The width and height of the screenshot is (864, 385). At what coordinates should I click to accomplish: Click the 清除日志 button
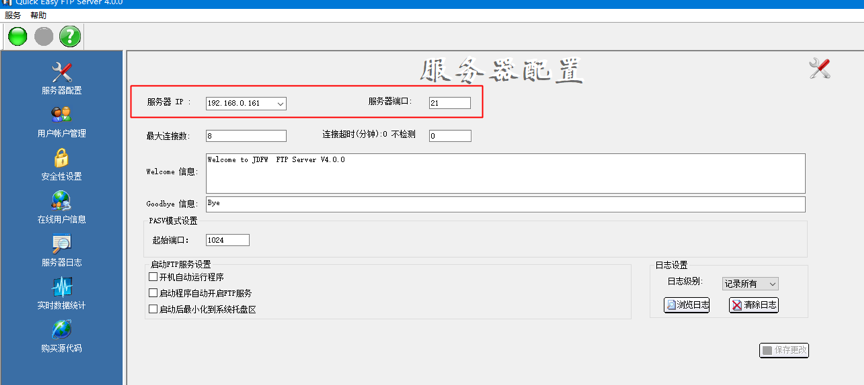tap(754, 305)
